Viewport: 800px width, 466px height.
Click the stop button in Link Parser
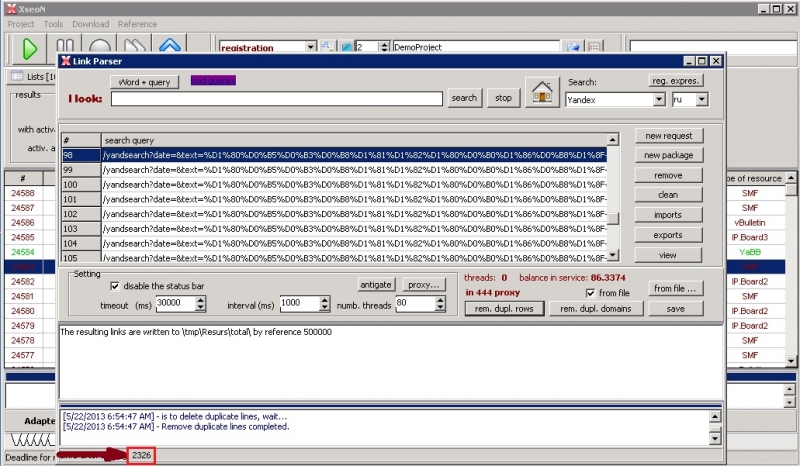click(x=503, y=98)
